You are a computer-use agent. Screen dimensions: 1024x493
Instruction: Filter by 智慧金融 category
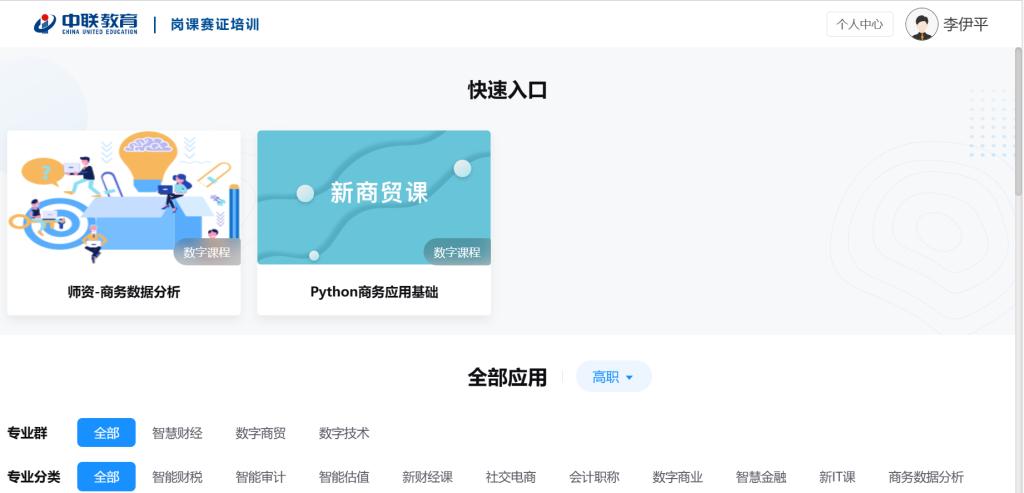pos(761,477)
